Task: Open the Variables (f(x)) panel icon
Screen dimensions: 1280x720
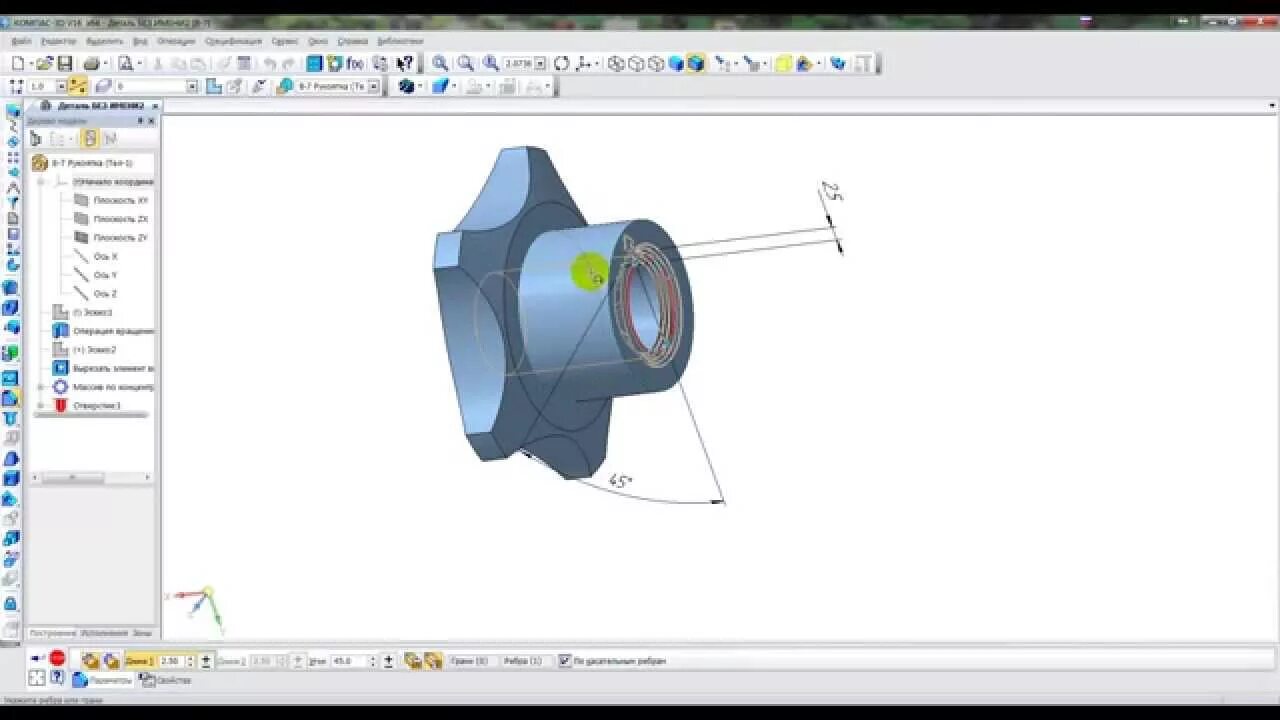Action: pos(355,63)
